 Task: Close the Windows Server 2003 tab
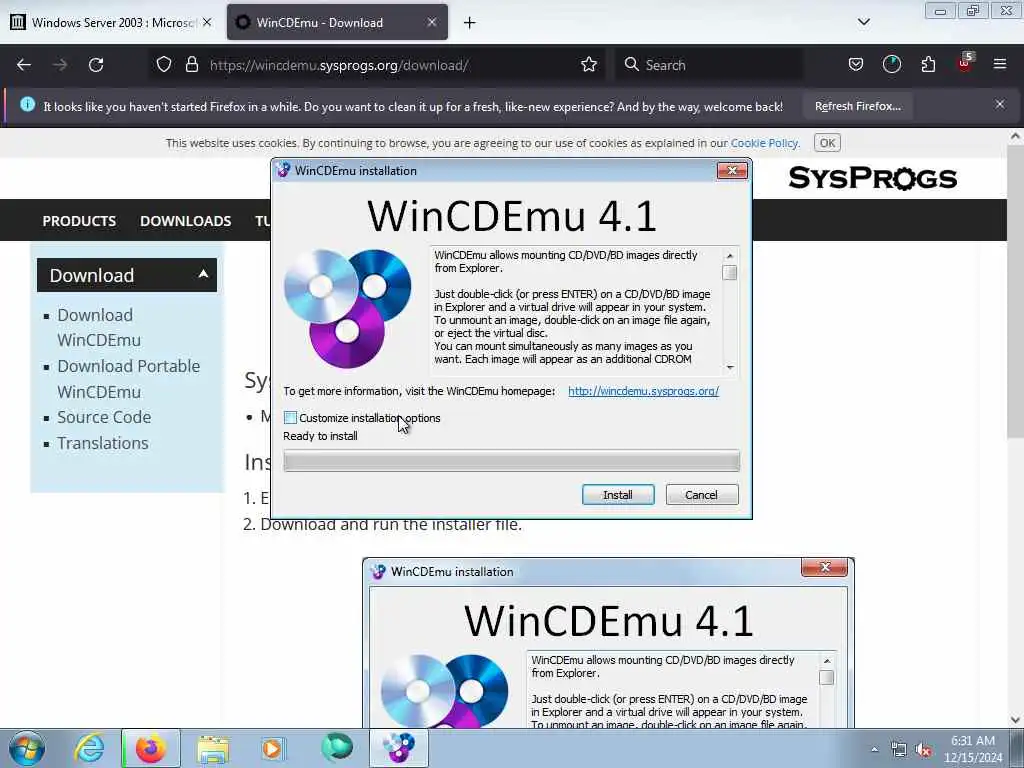click(x=206, y=22)
